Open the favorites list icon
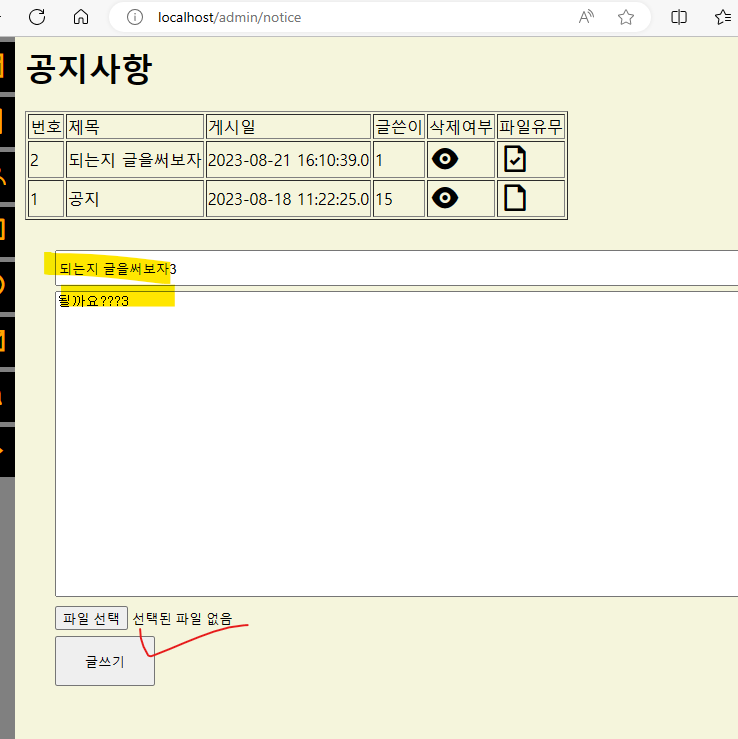The image size is (738, 739). 723,17
